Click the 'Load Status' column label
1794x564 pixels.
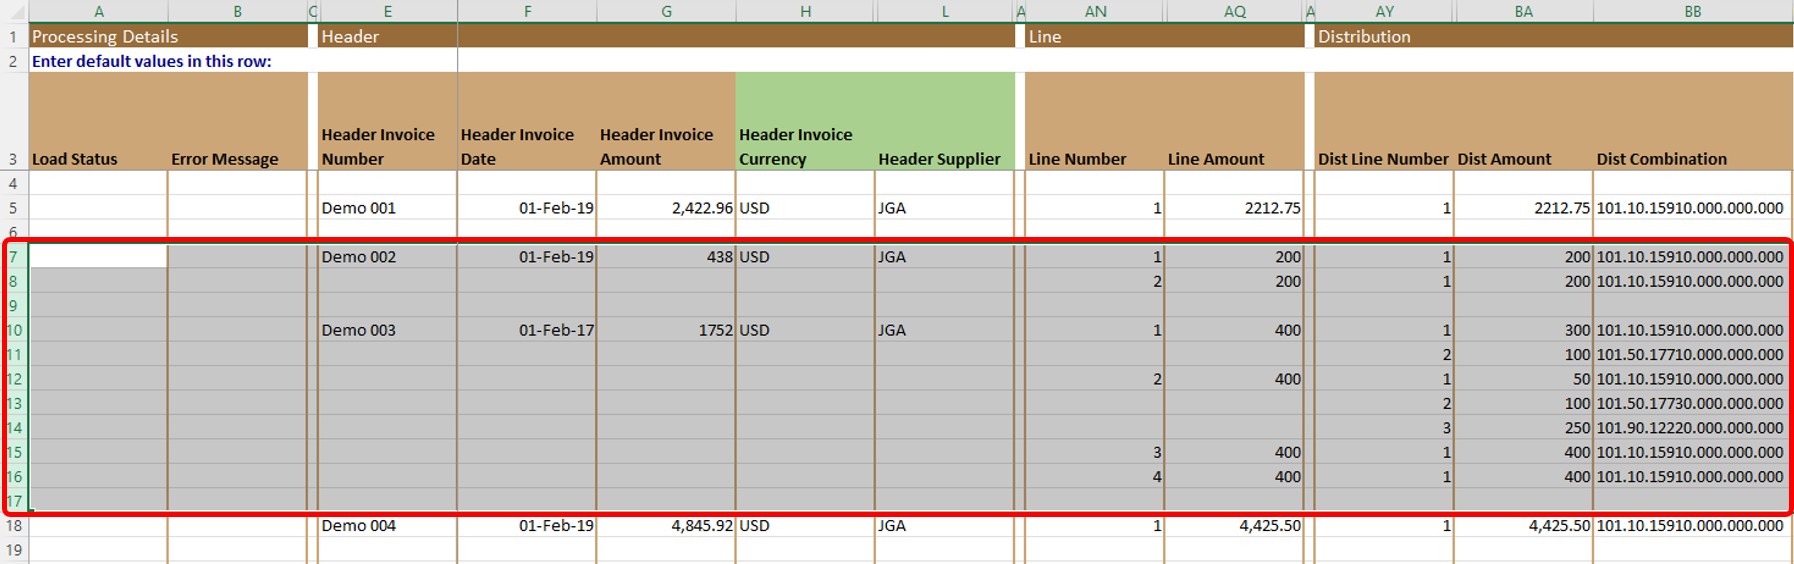click(x=98, y=122)
